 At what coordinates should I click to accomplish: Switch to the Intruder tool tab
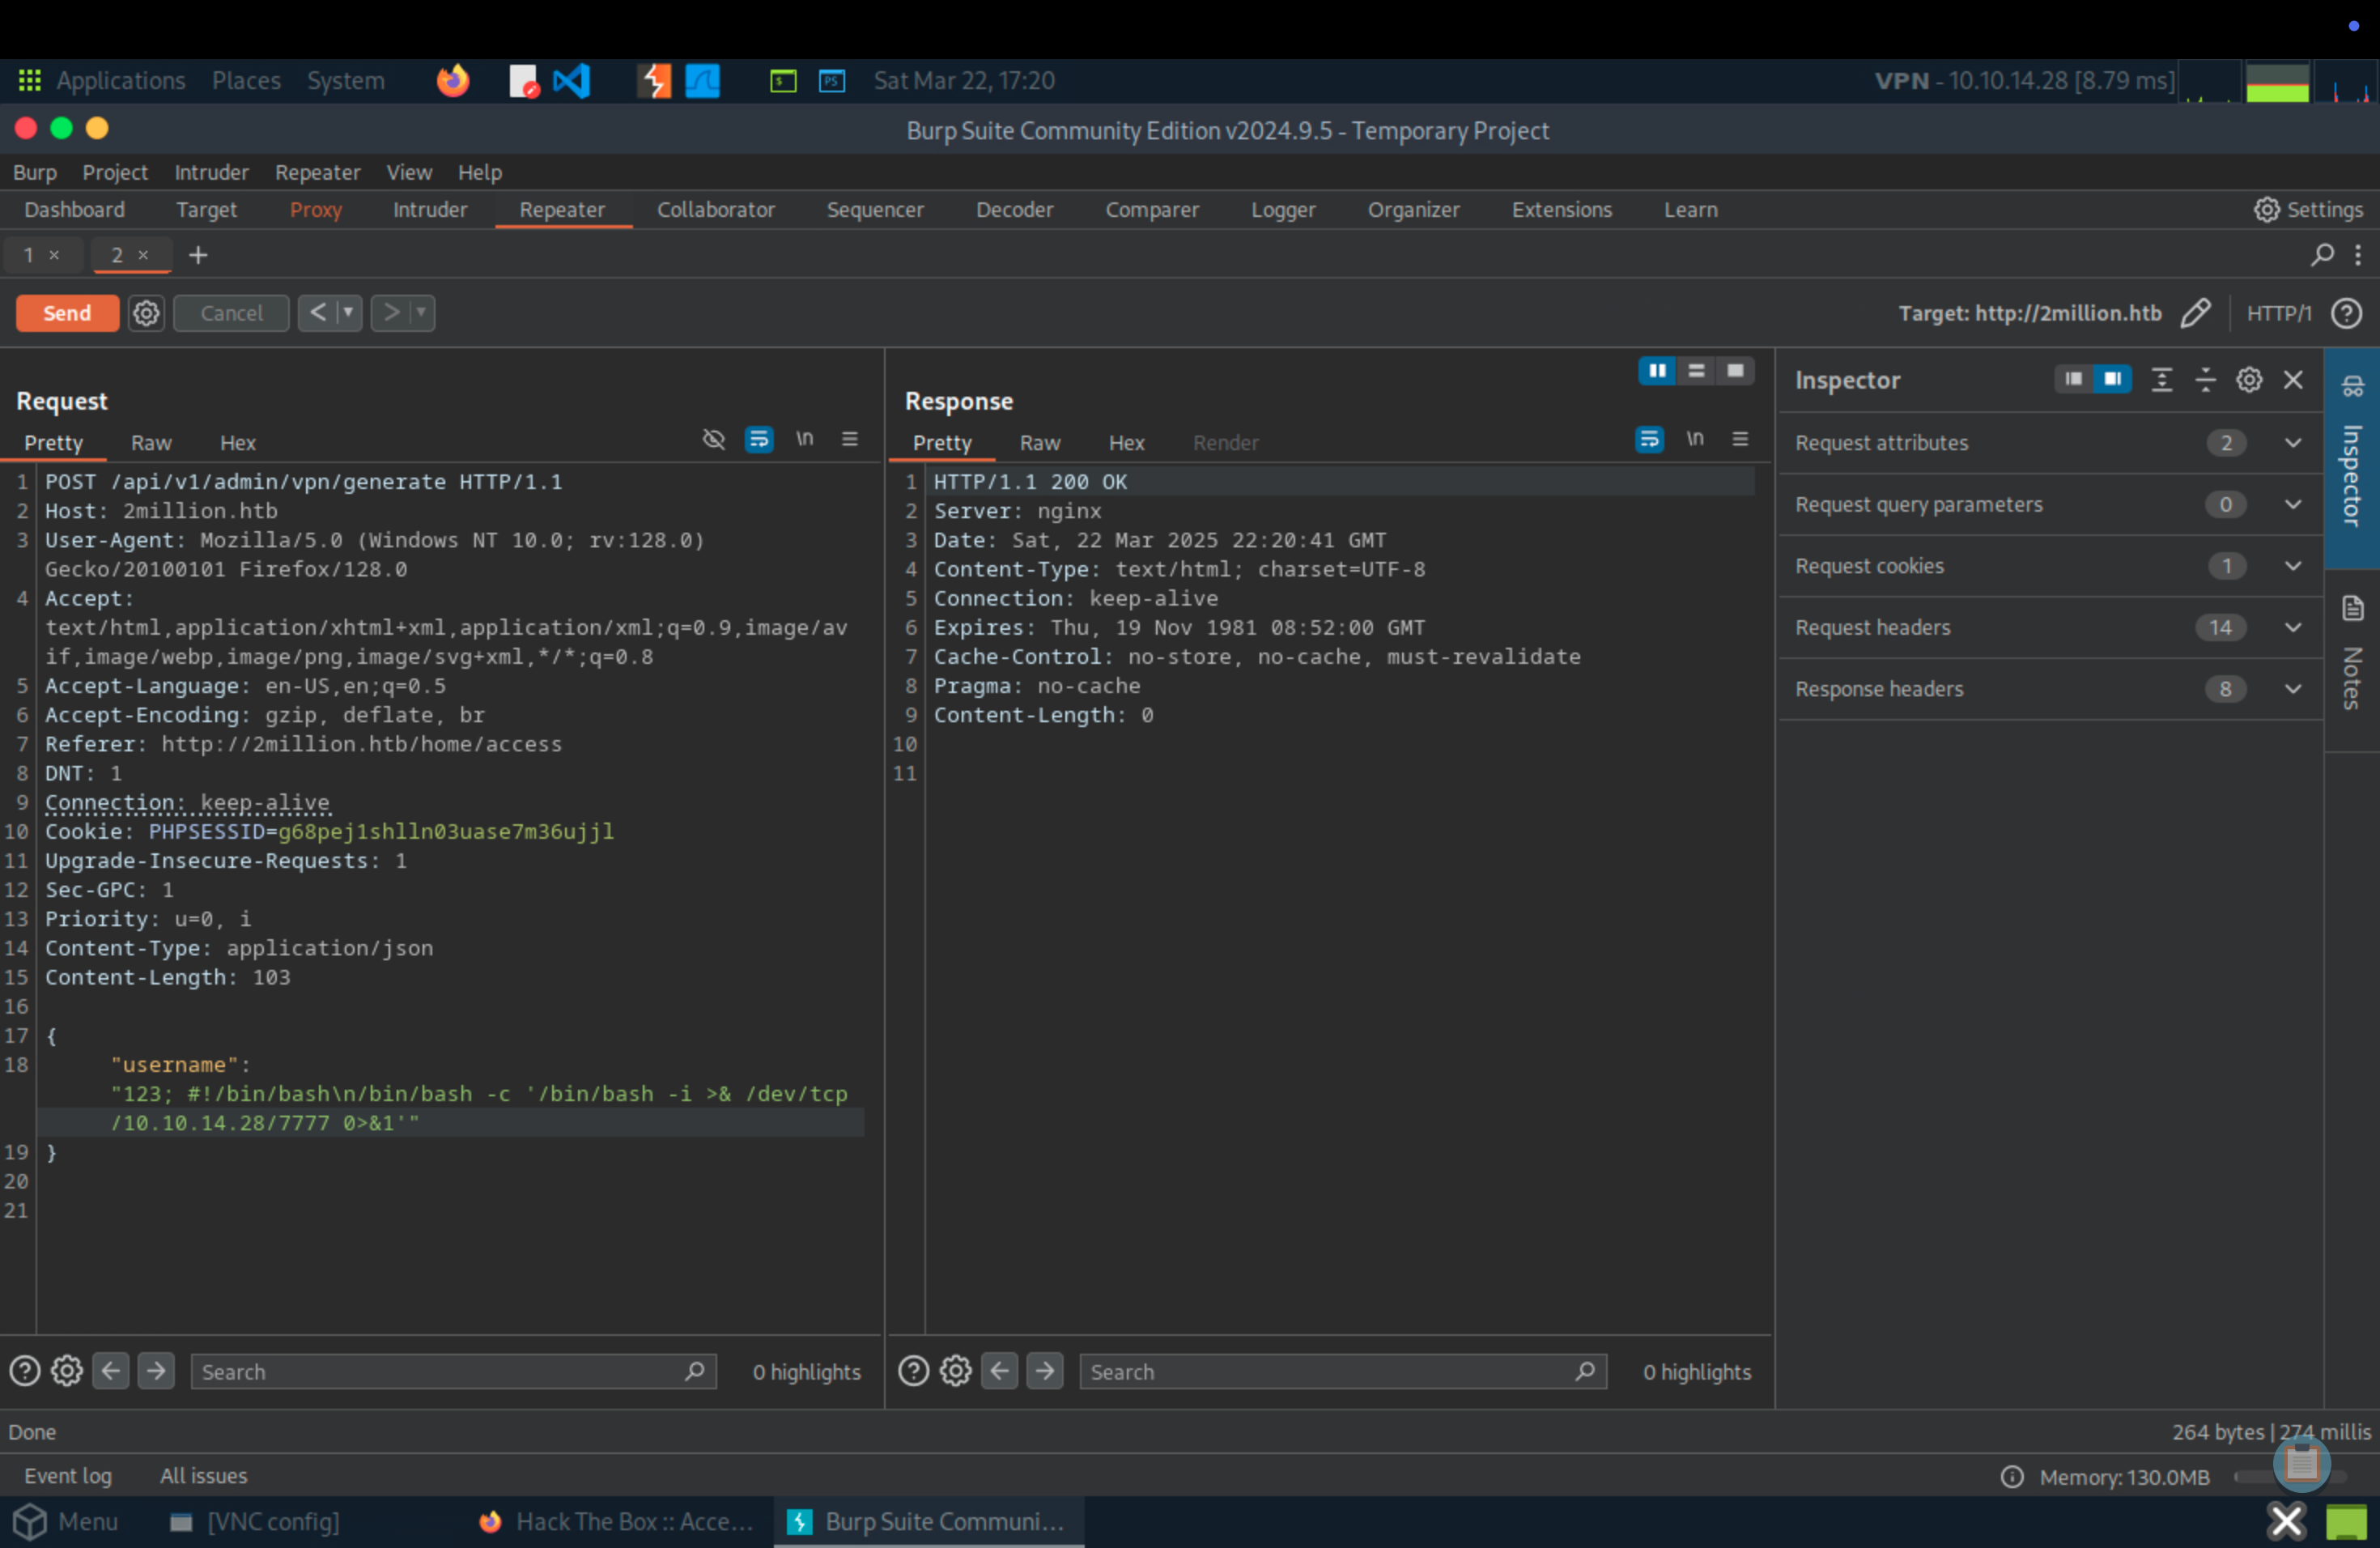pos(430,210)
